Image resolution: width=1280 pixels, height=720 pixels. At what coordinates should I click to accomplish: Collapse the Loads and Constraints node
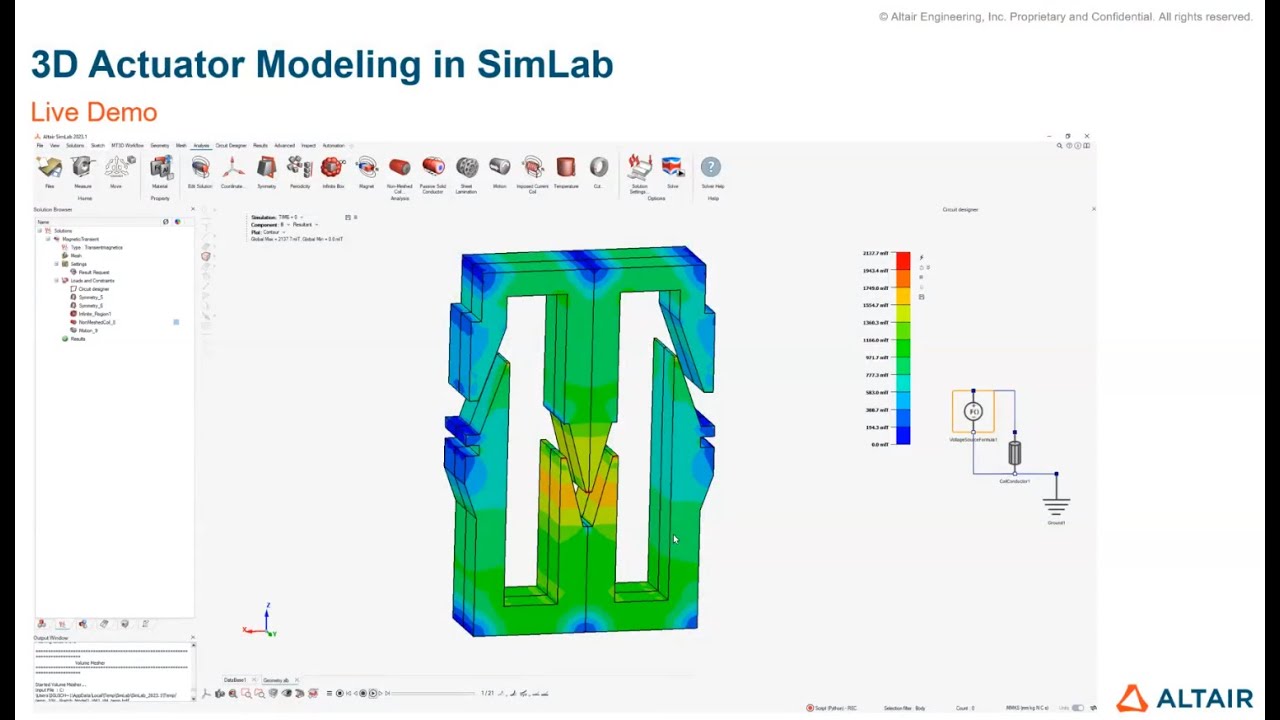(57, 281)
